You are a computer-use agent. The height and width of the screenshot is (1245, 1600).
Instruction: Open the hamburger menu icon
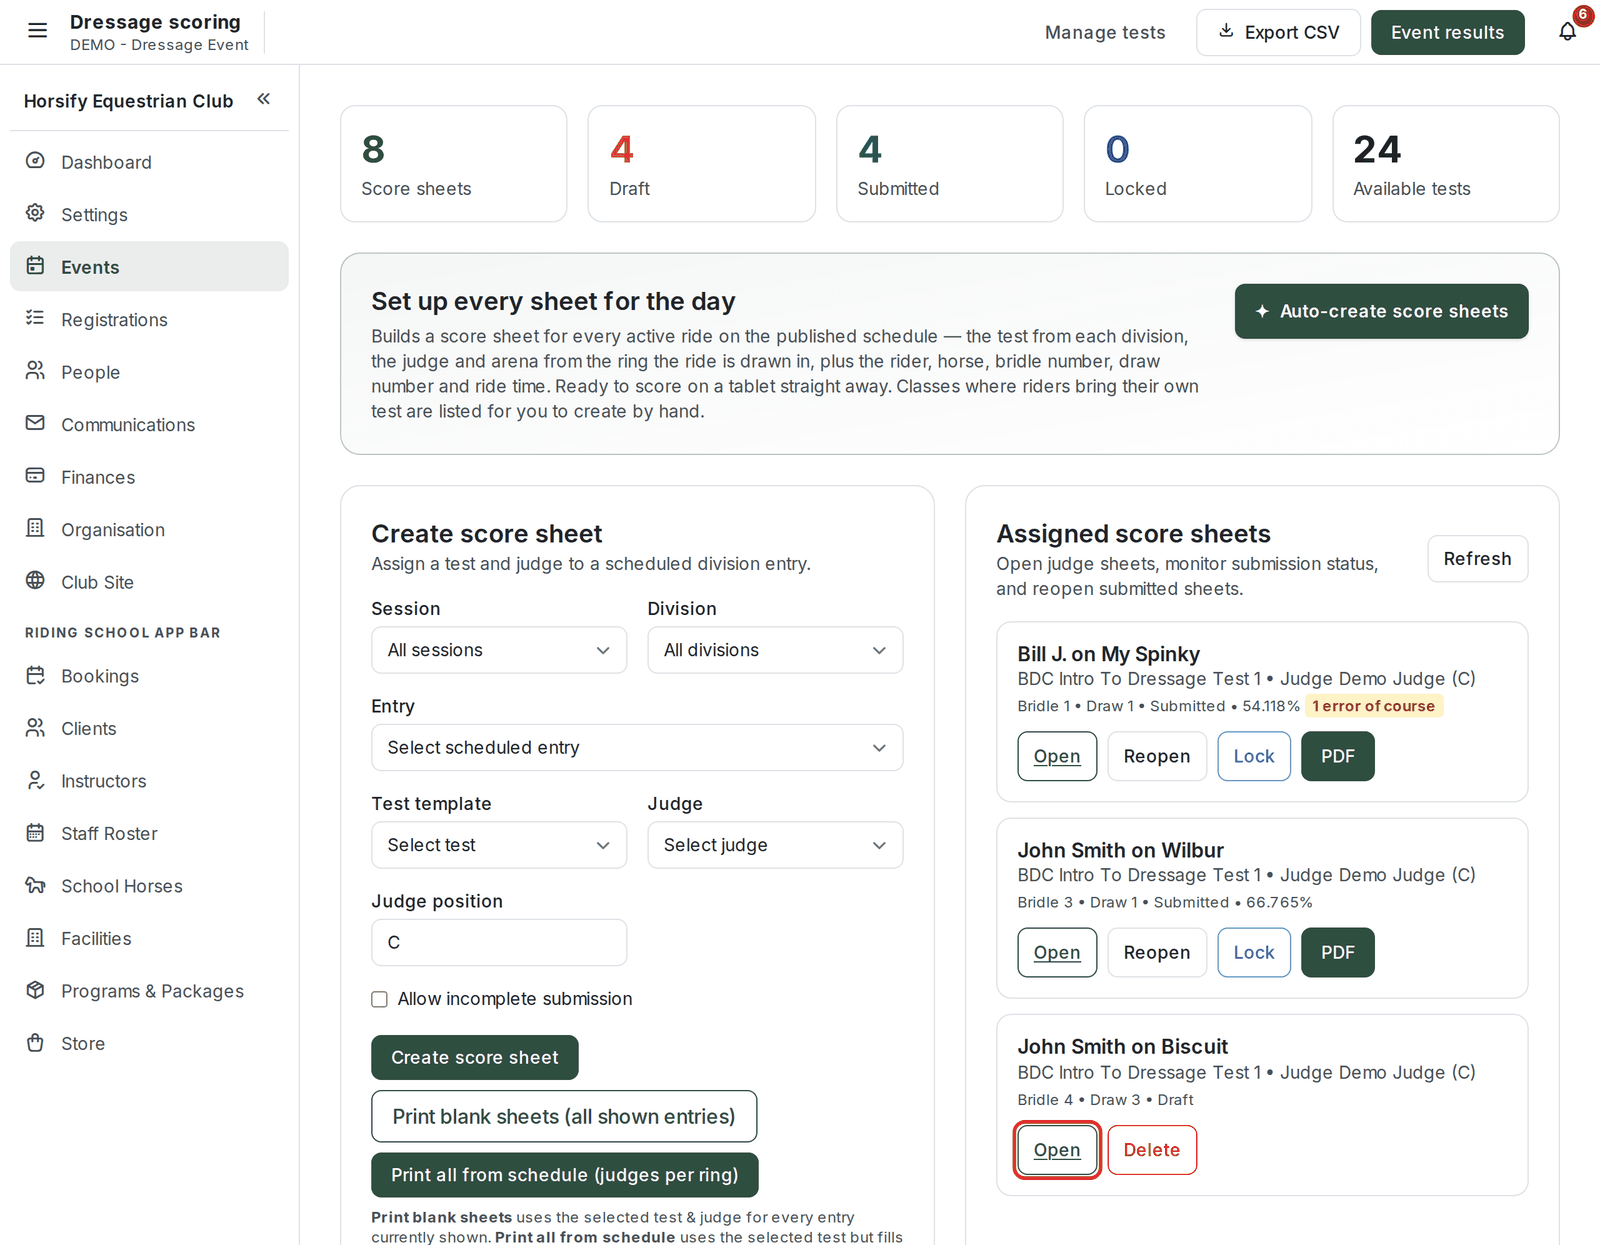coord(37,31)
